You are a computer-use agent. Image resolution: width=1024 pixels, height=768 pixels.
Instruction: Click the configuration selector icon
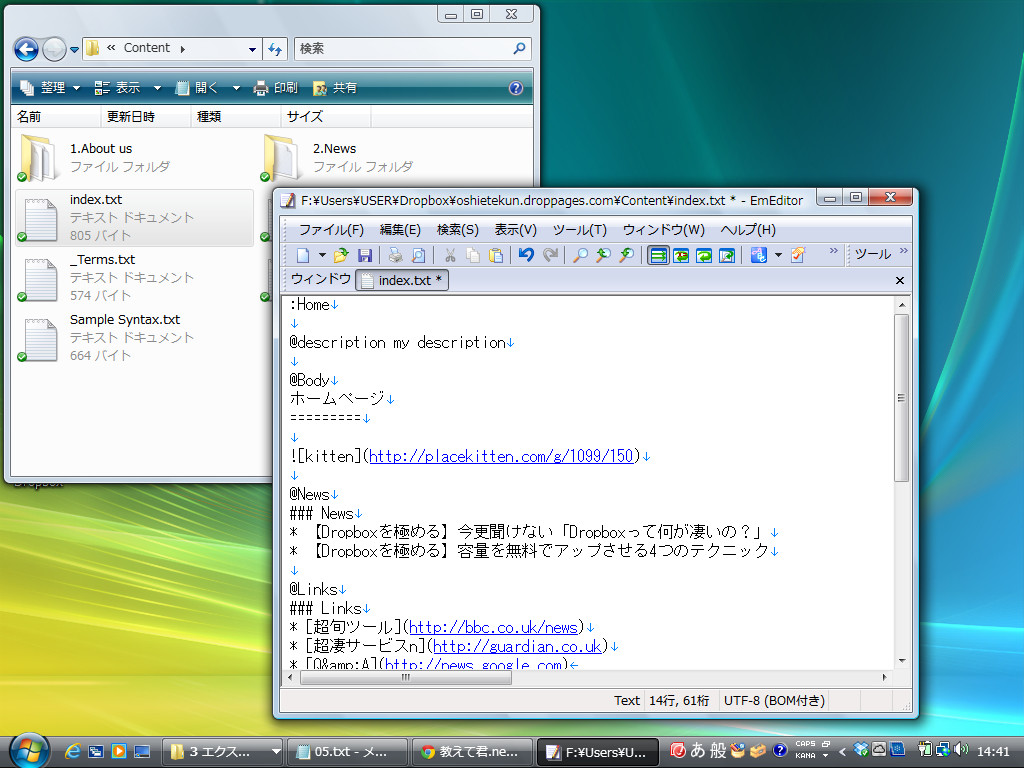(758, 255)
